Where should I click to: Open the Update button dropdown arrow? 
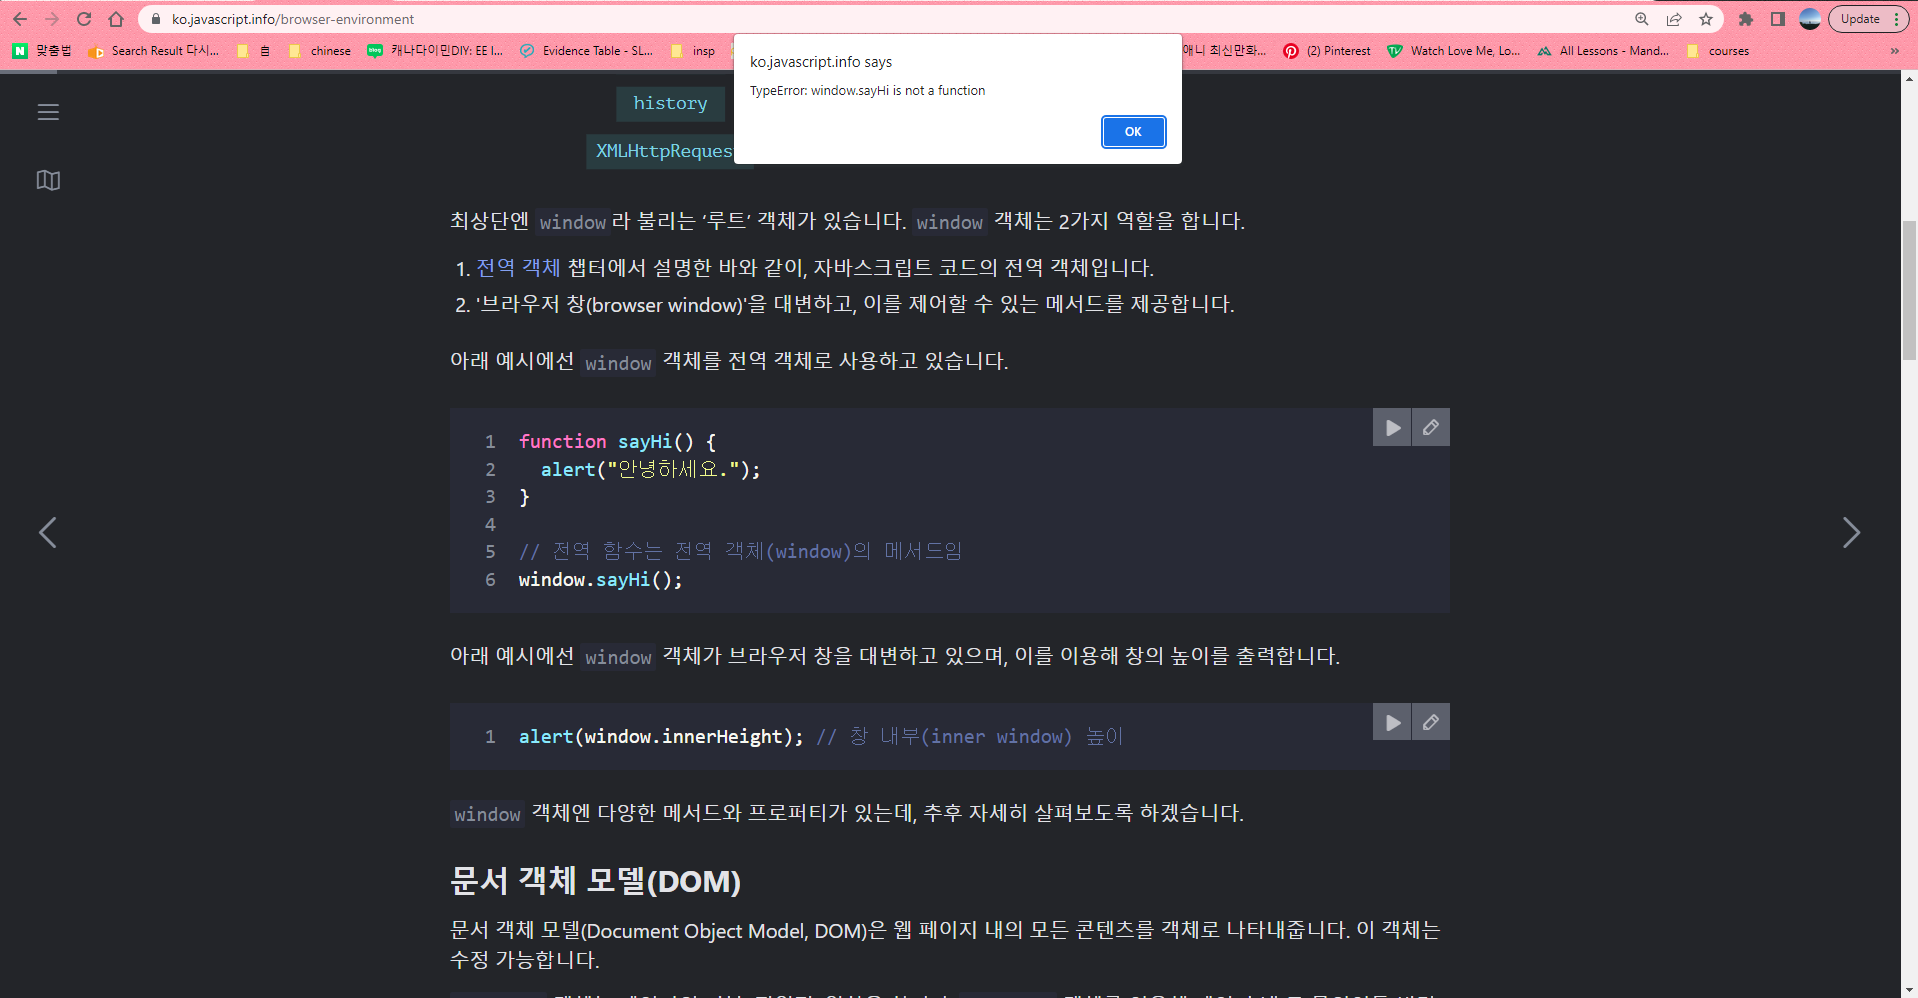pyautogui.click(x=1898, y=18)
